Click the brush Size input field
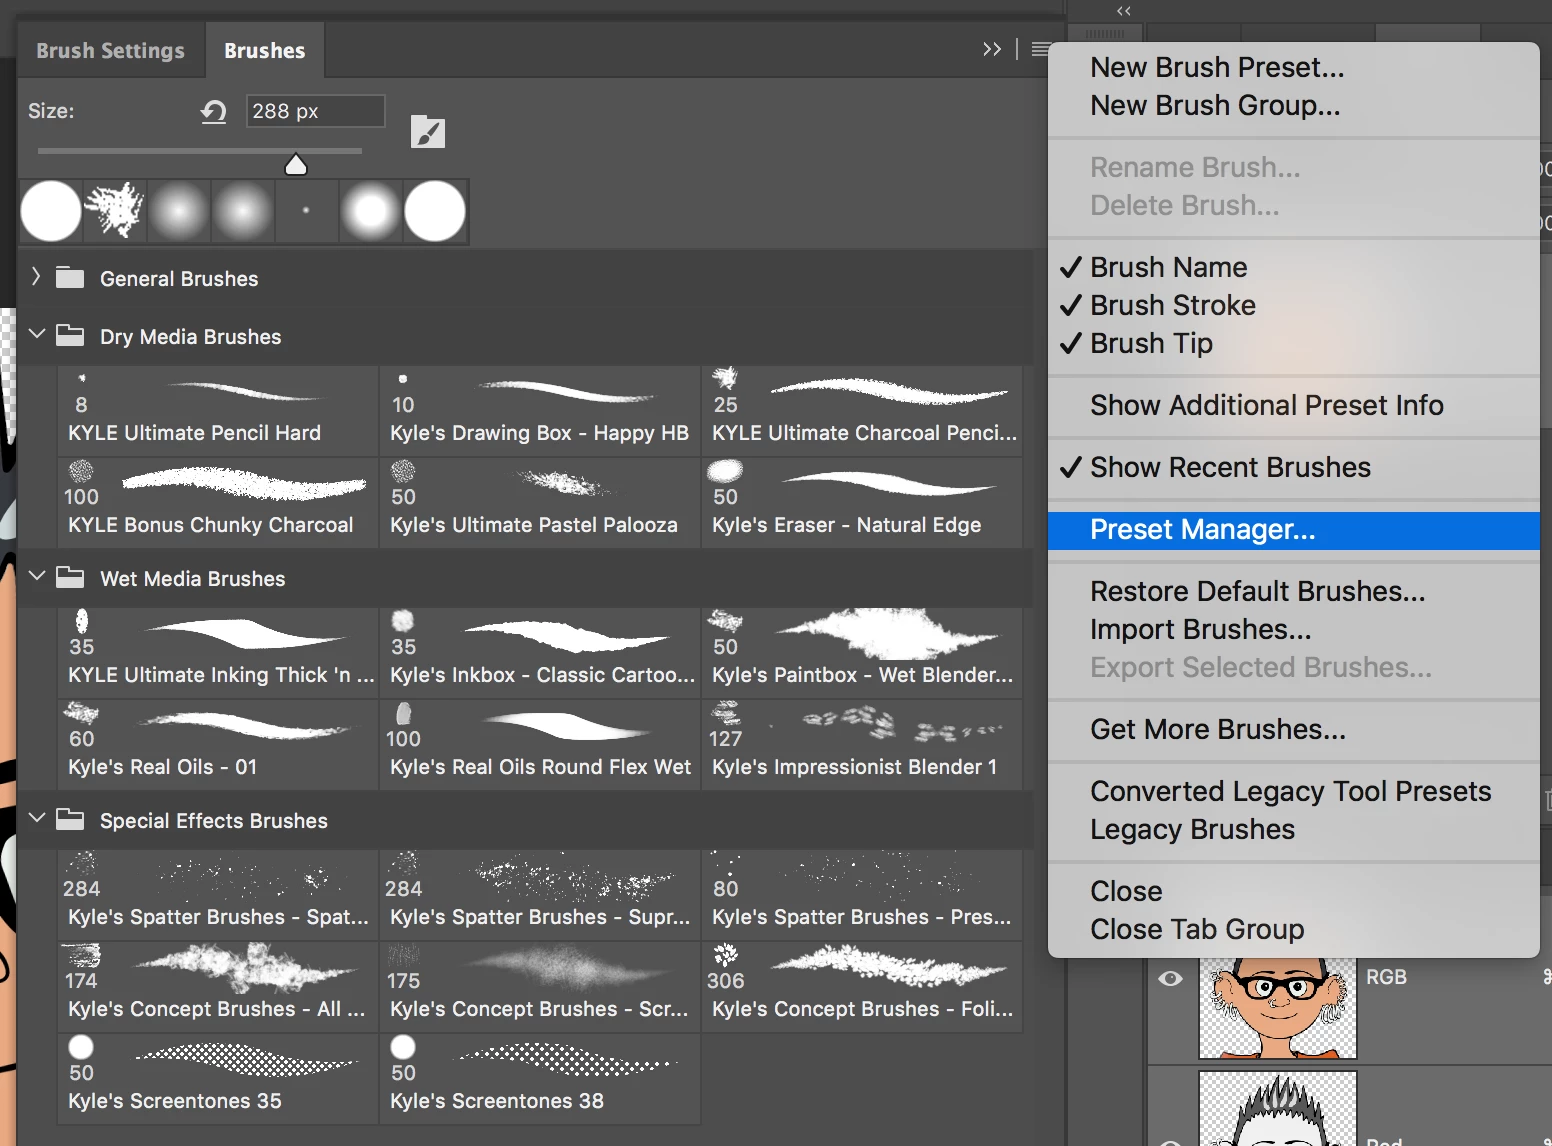The width and height of the screenshot is (1552, 1146). pos(315,111)
